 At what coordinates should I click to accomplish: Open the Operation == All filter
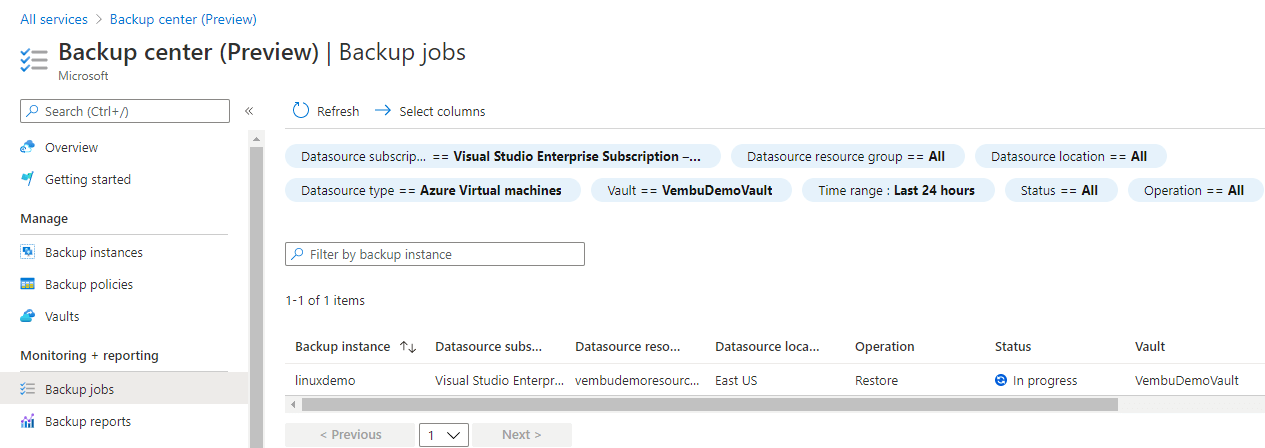(x=1196, y=190)
